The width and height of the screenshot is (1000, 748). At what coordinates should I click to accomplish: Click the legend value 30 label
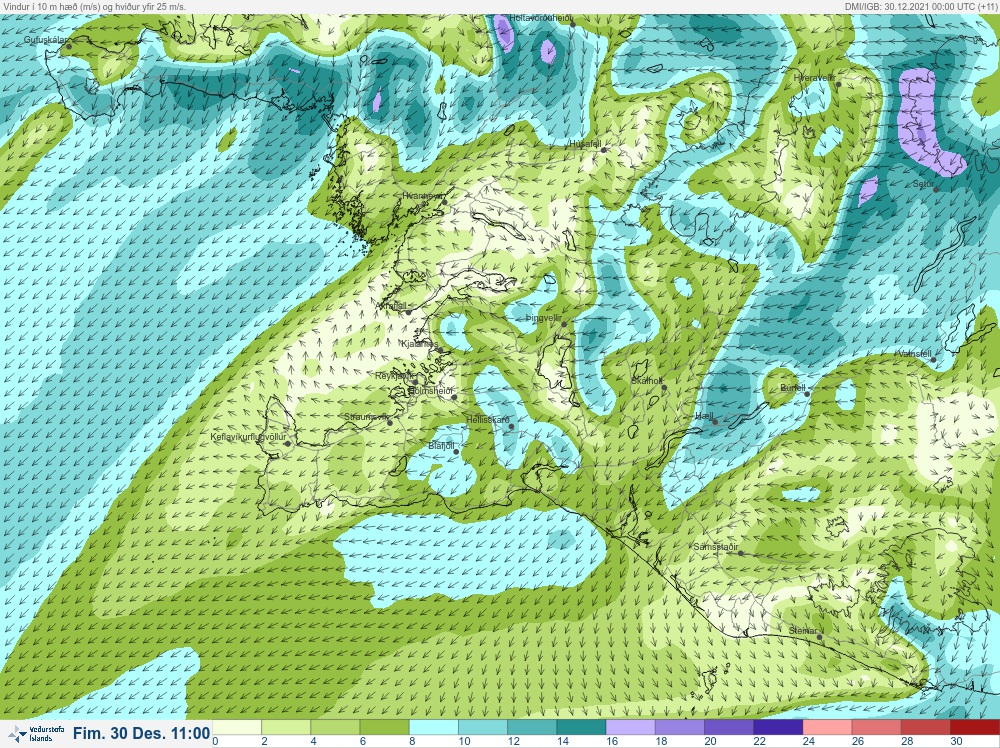pos(956,741)
